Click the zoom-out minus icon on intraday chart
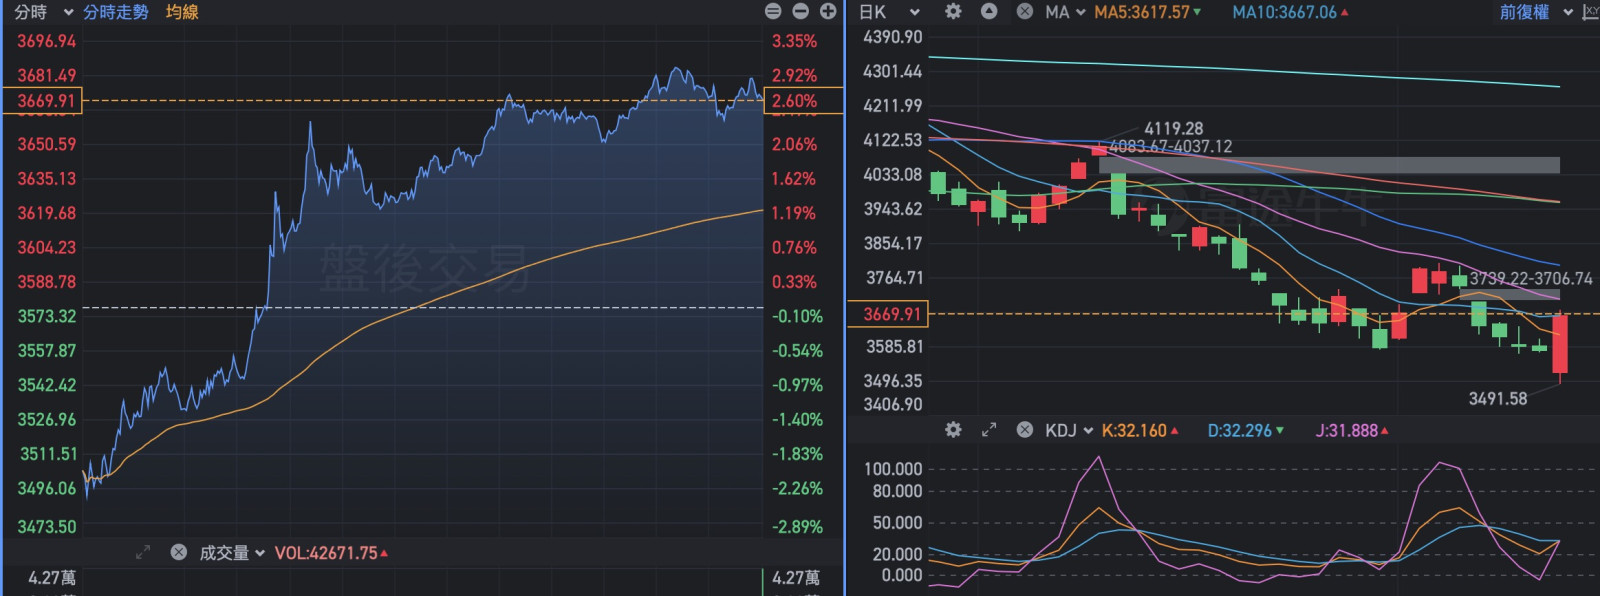This screenshot has width=1600, height=596. 800,11
